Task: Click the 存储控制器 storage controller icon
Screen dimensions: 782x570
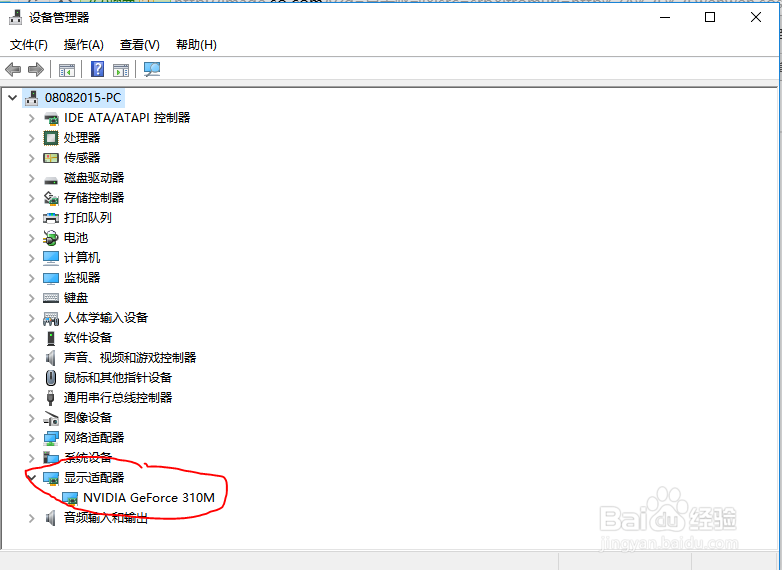Action: click(51, 198)
